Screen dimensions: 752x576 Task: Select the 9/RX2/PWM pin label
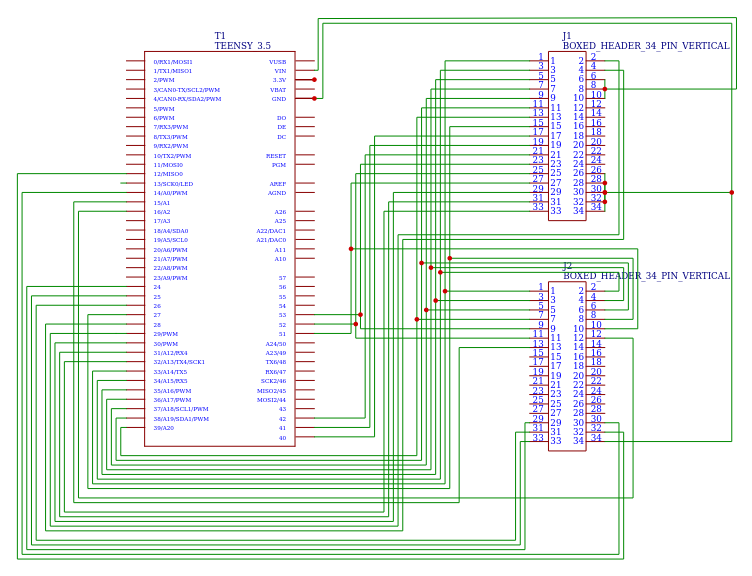click(171, 146)
